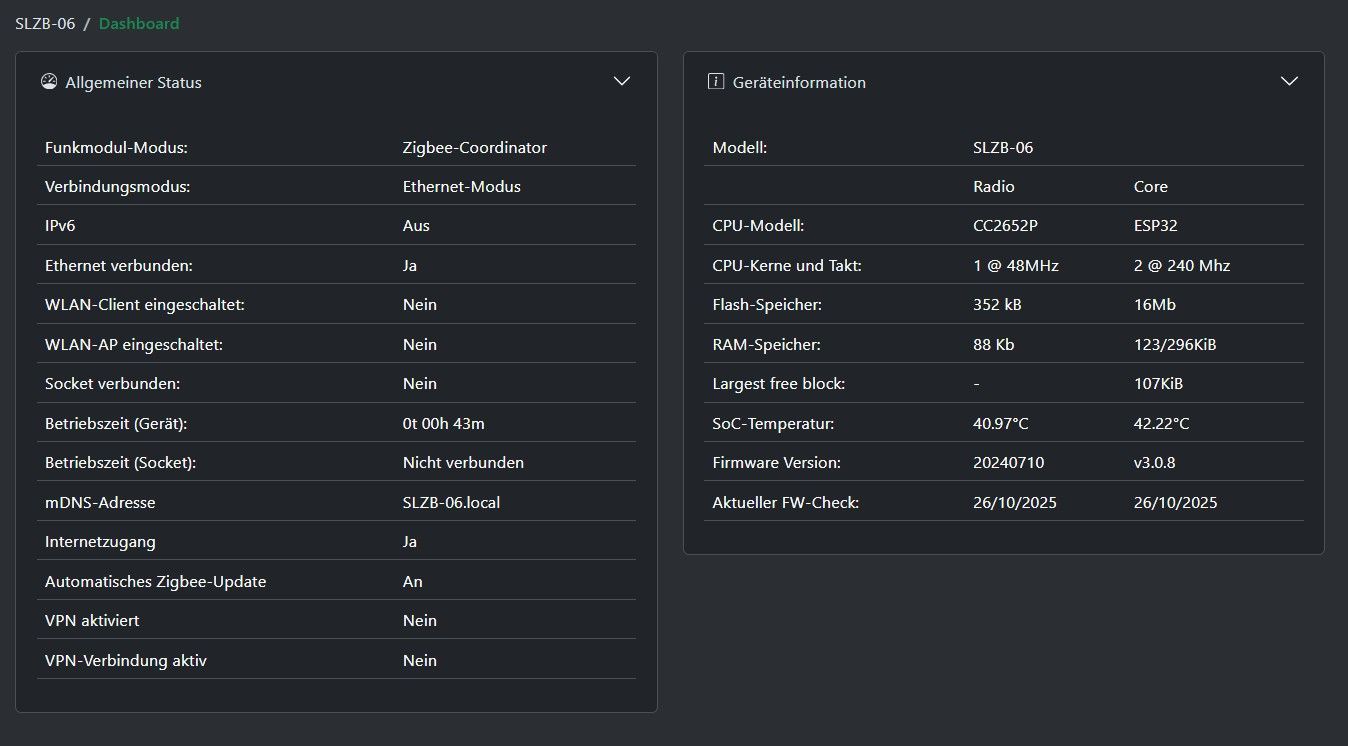The width and height of the screenshot is (1348, 746).
Task: Click the Allgemeiner Status panel title
Action: click(x=133, y=83)
